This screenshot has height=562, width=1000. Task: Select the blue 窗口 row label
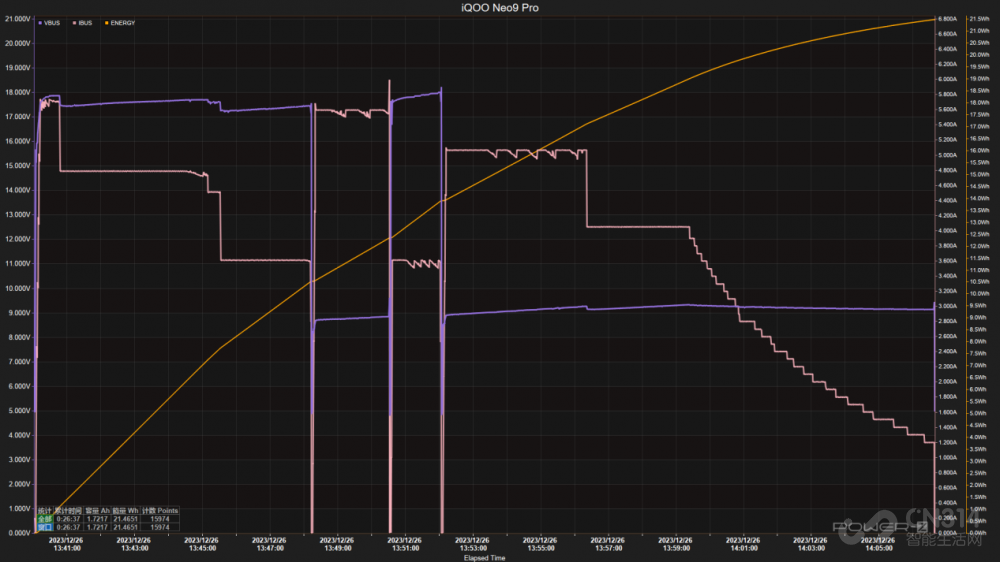tap(43, 527)
